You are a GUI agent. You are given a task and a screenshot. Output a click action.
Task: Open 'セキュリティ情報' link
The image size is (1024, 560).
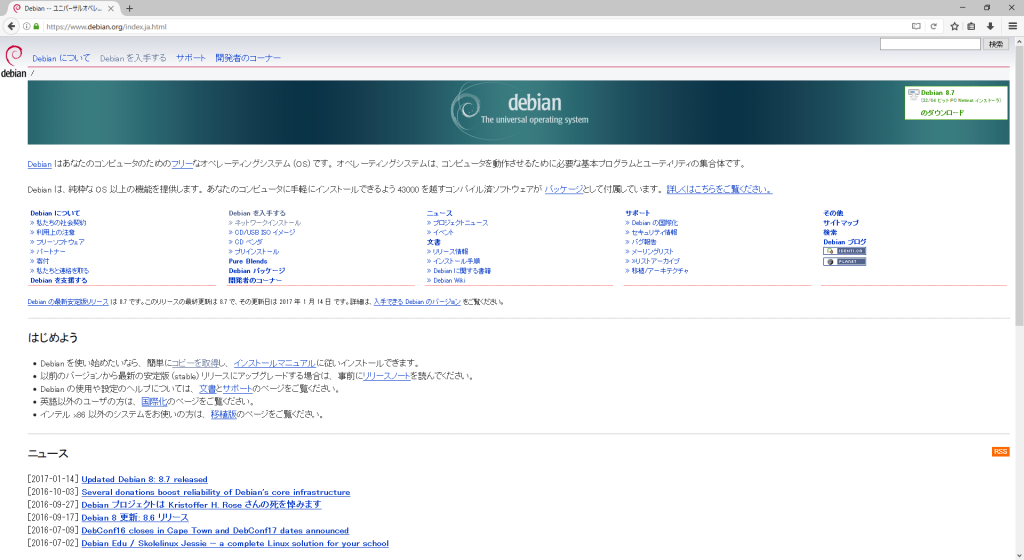pos(654,232)
